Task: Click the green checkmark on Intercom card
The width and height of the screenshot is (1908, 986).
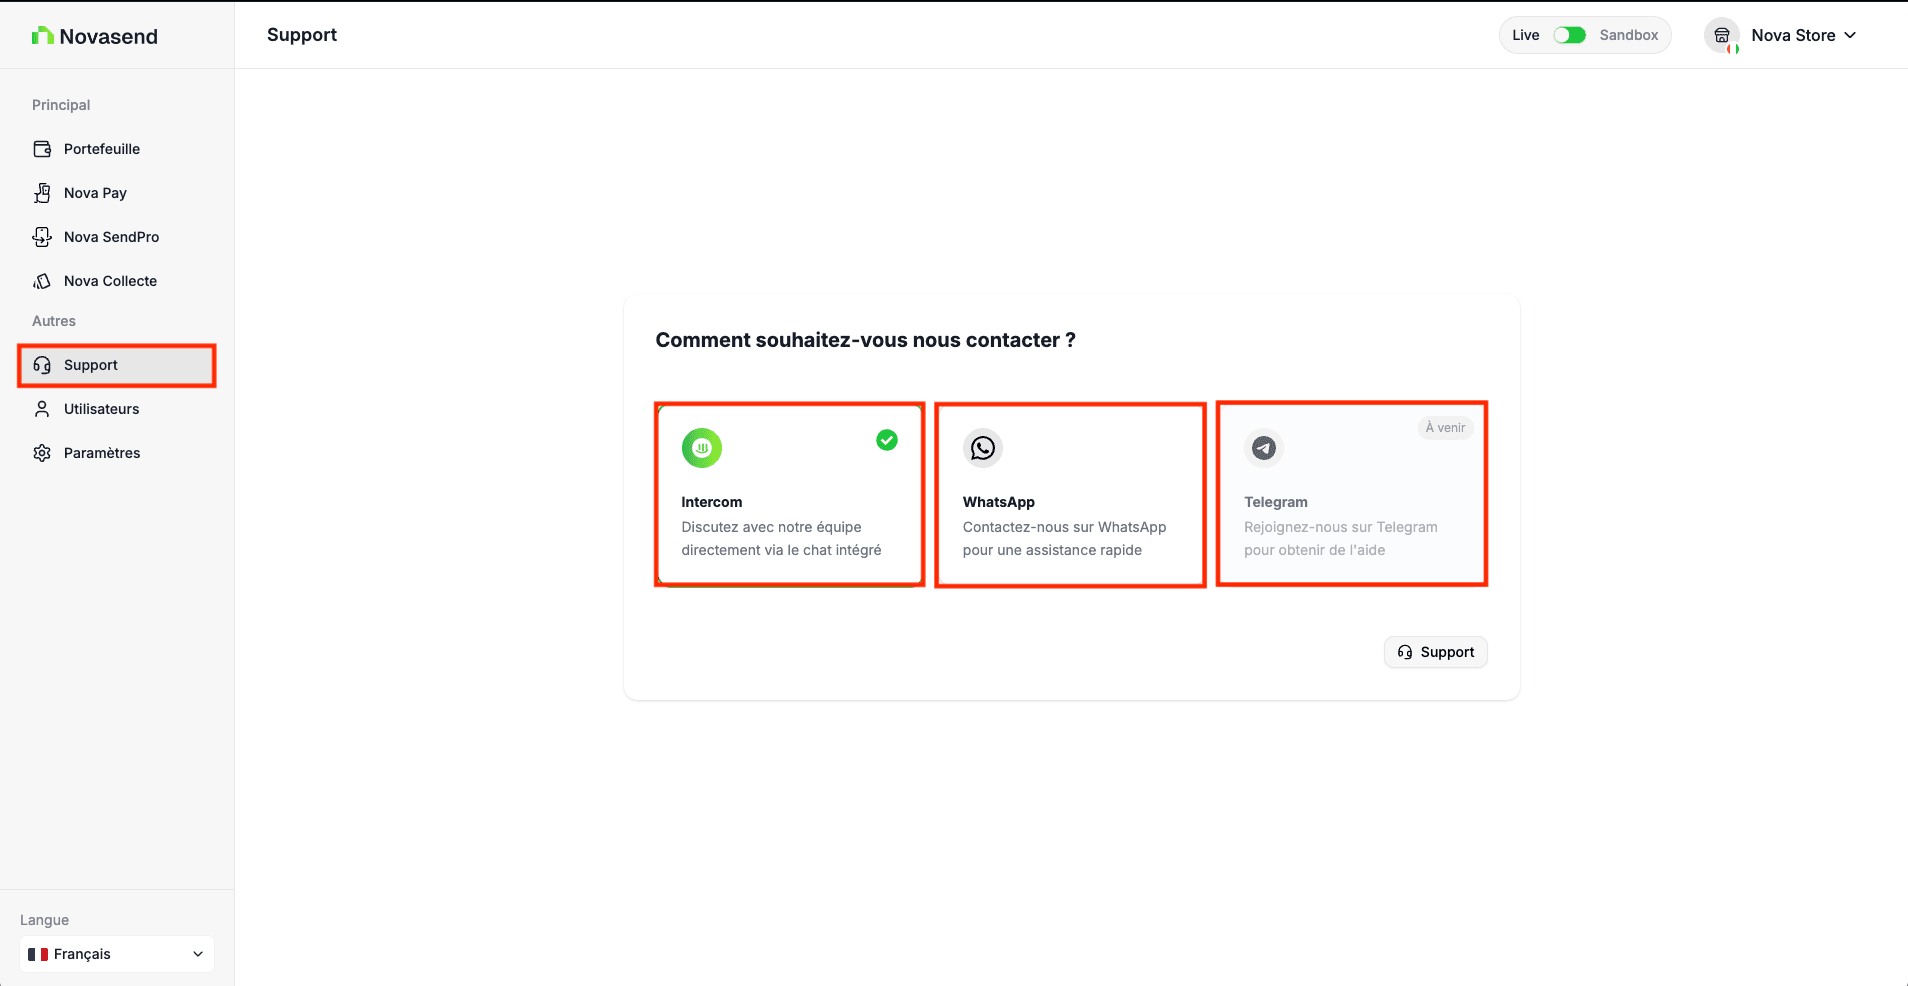Action: tap(887, 440)
